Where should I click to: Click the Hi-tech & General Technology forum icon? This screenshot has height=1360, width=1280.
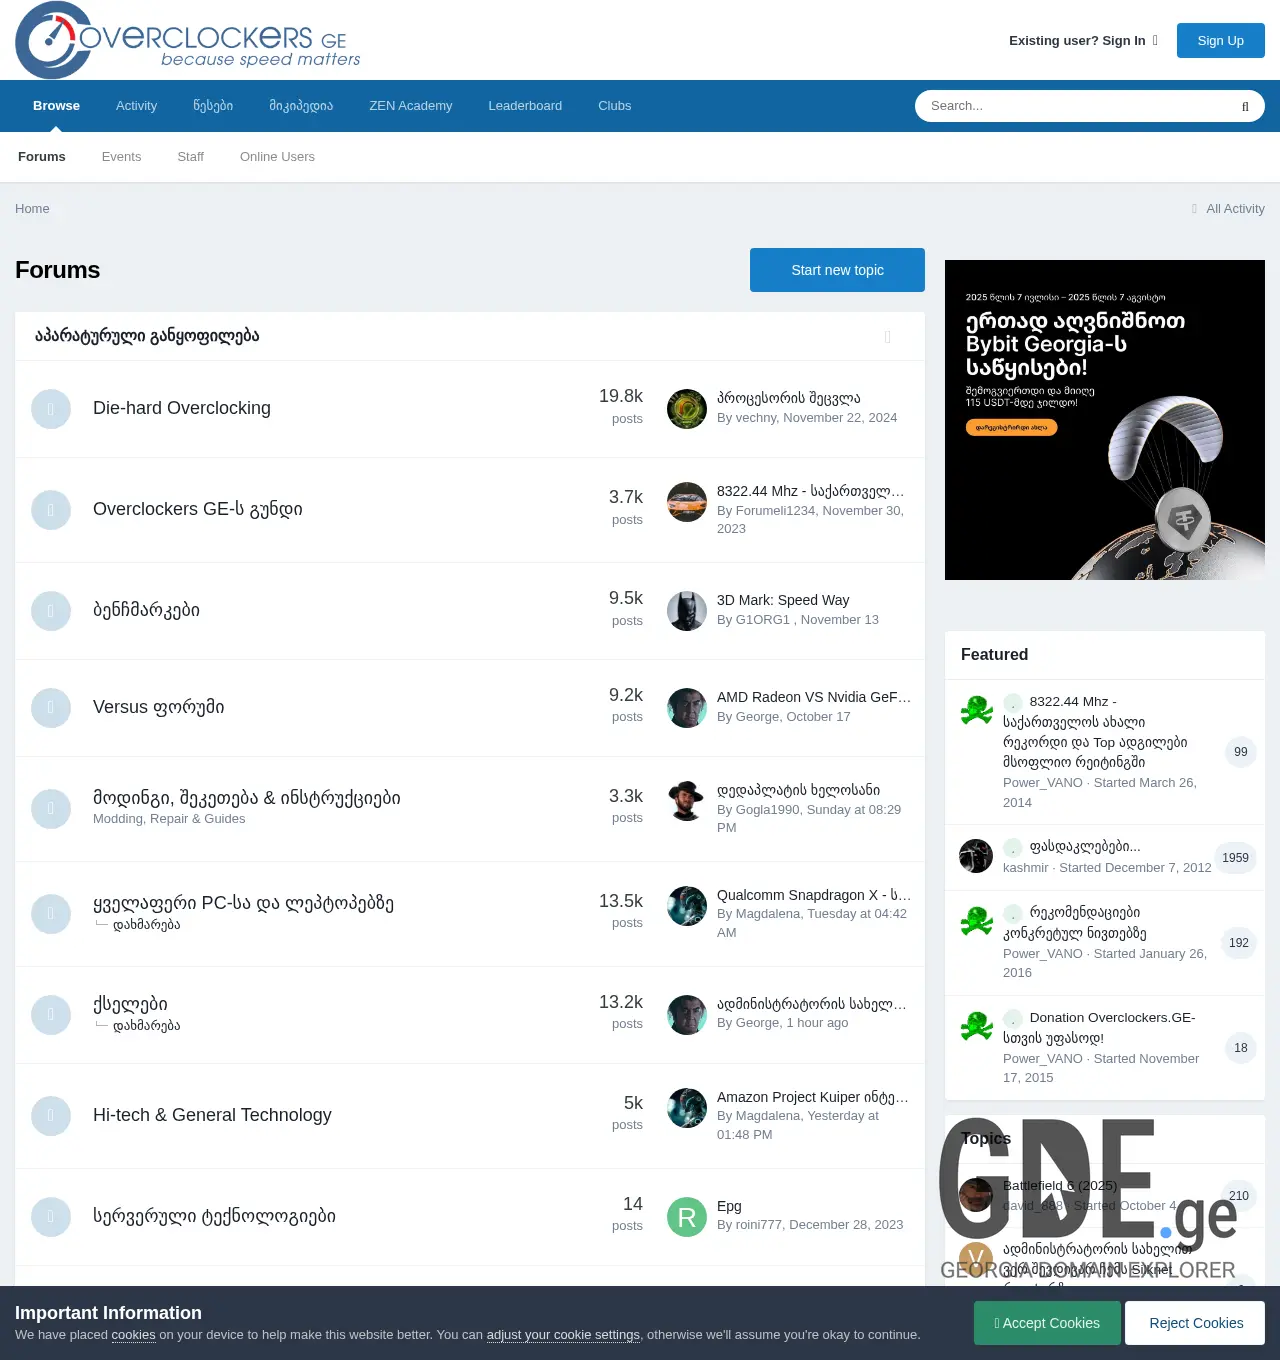click(51, 1116)
